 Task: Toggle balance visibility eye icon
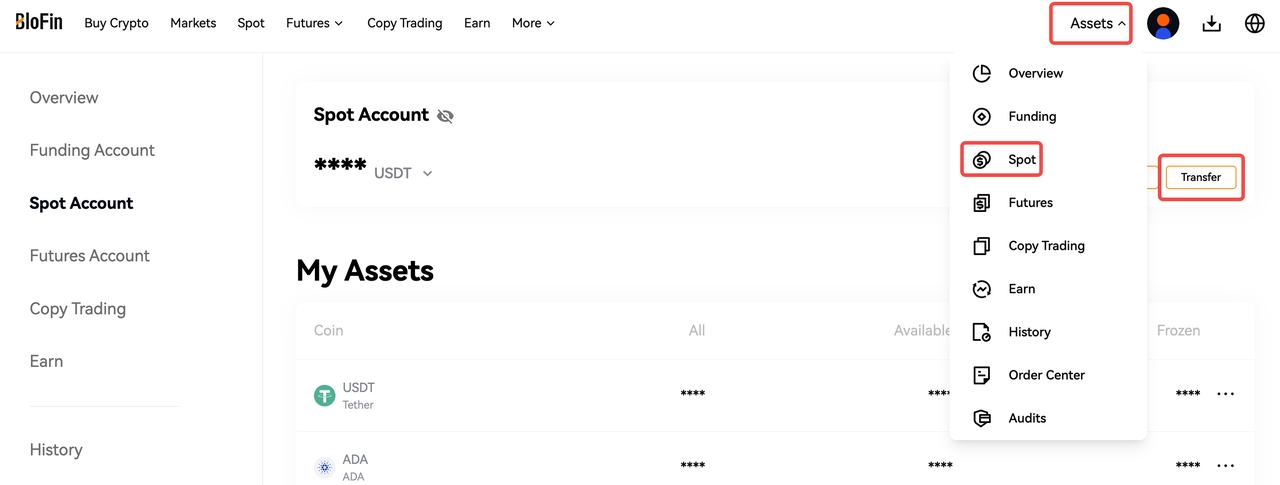point(445,116)
